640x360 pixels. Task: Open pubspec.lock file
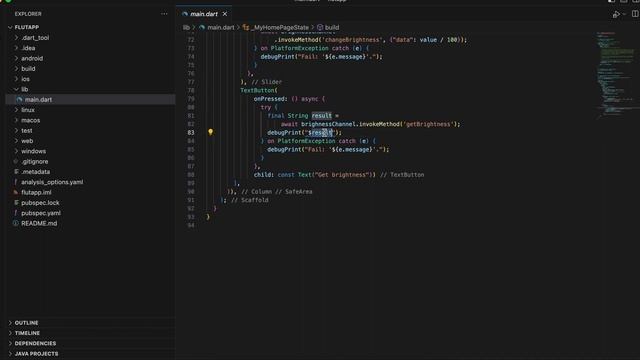click(40, 203)
